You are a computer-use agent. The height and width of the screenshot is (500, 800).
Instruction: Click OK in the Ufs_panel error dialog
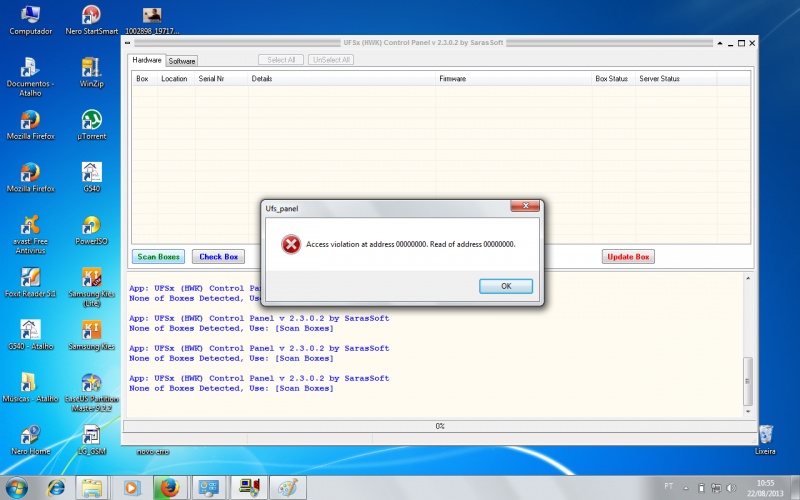click(x=505, y=286)
